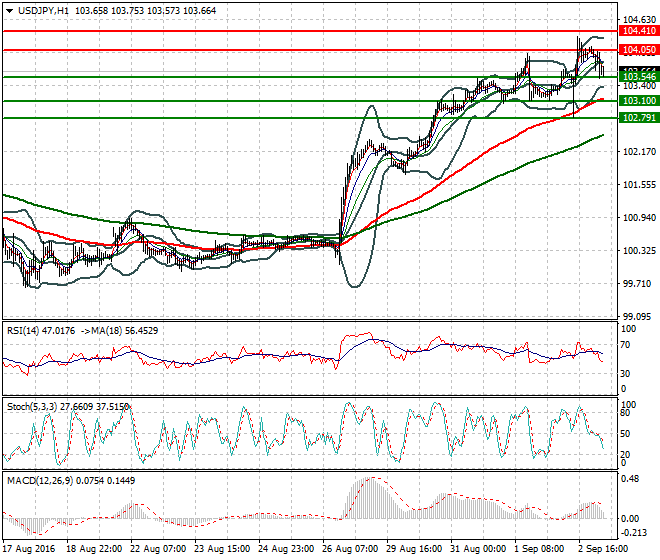Screen dimensions: 660x560
Task: Click the 22 Aug 07:00 time label
Action: [158, 549]
